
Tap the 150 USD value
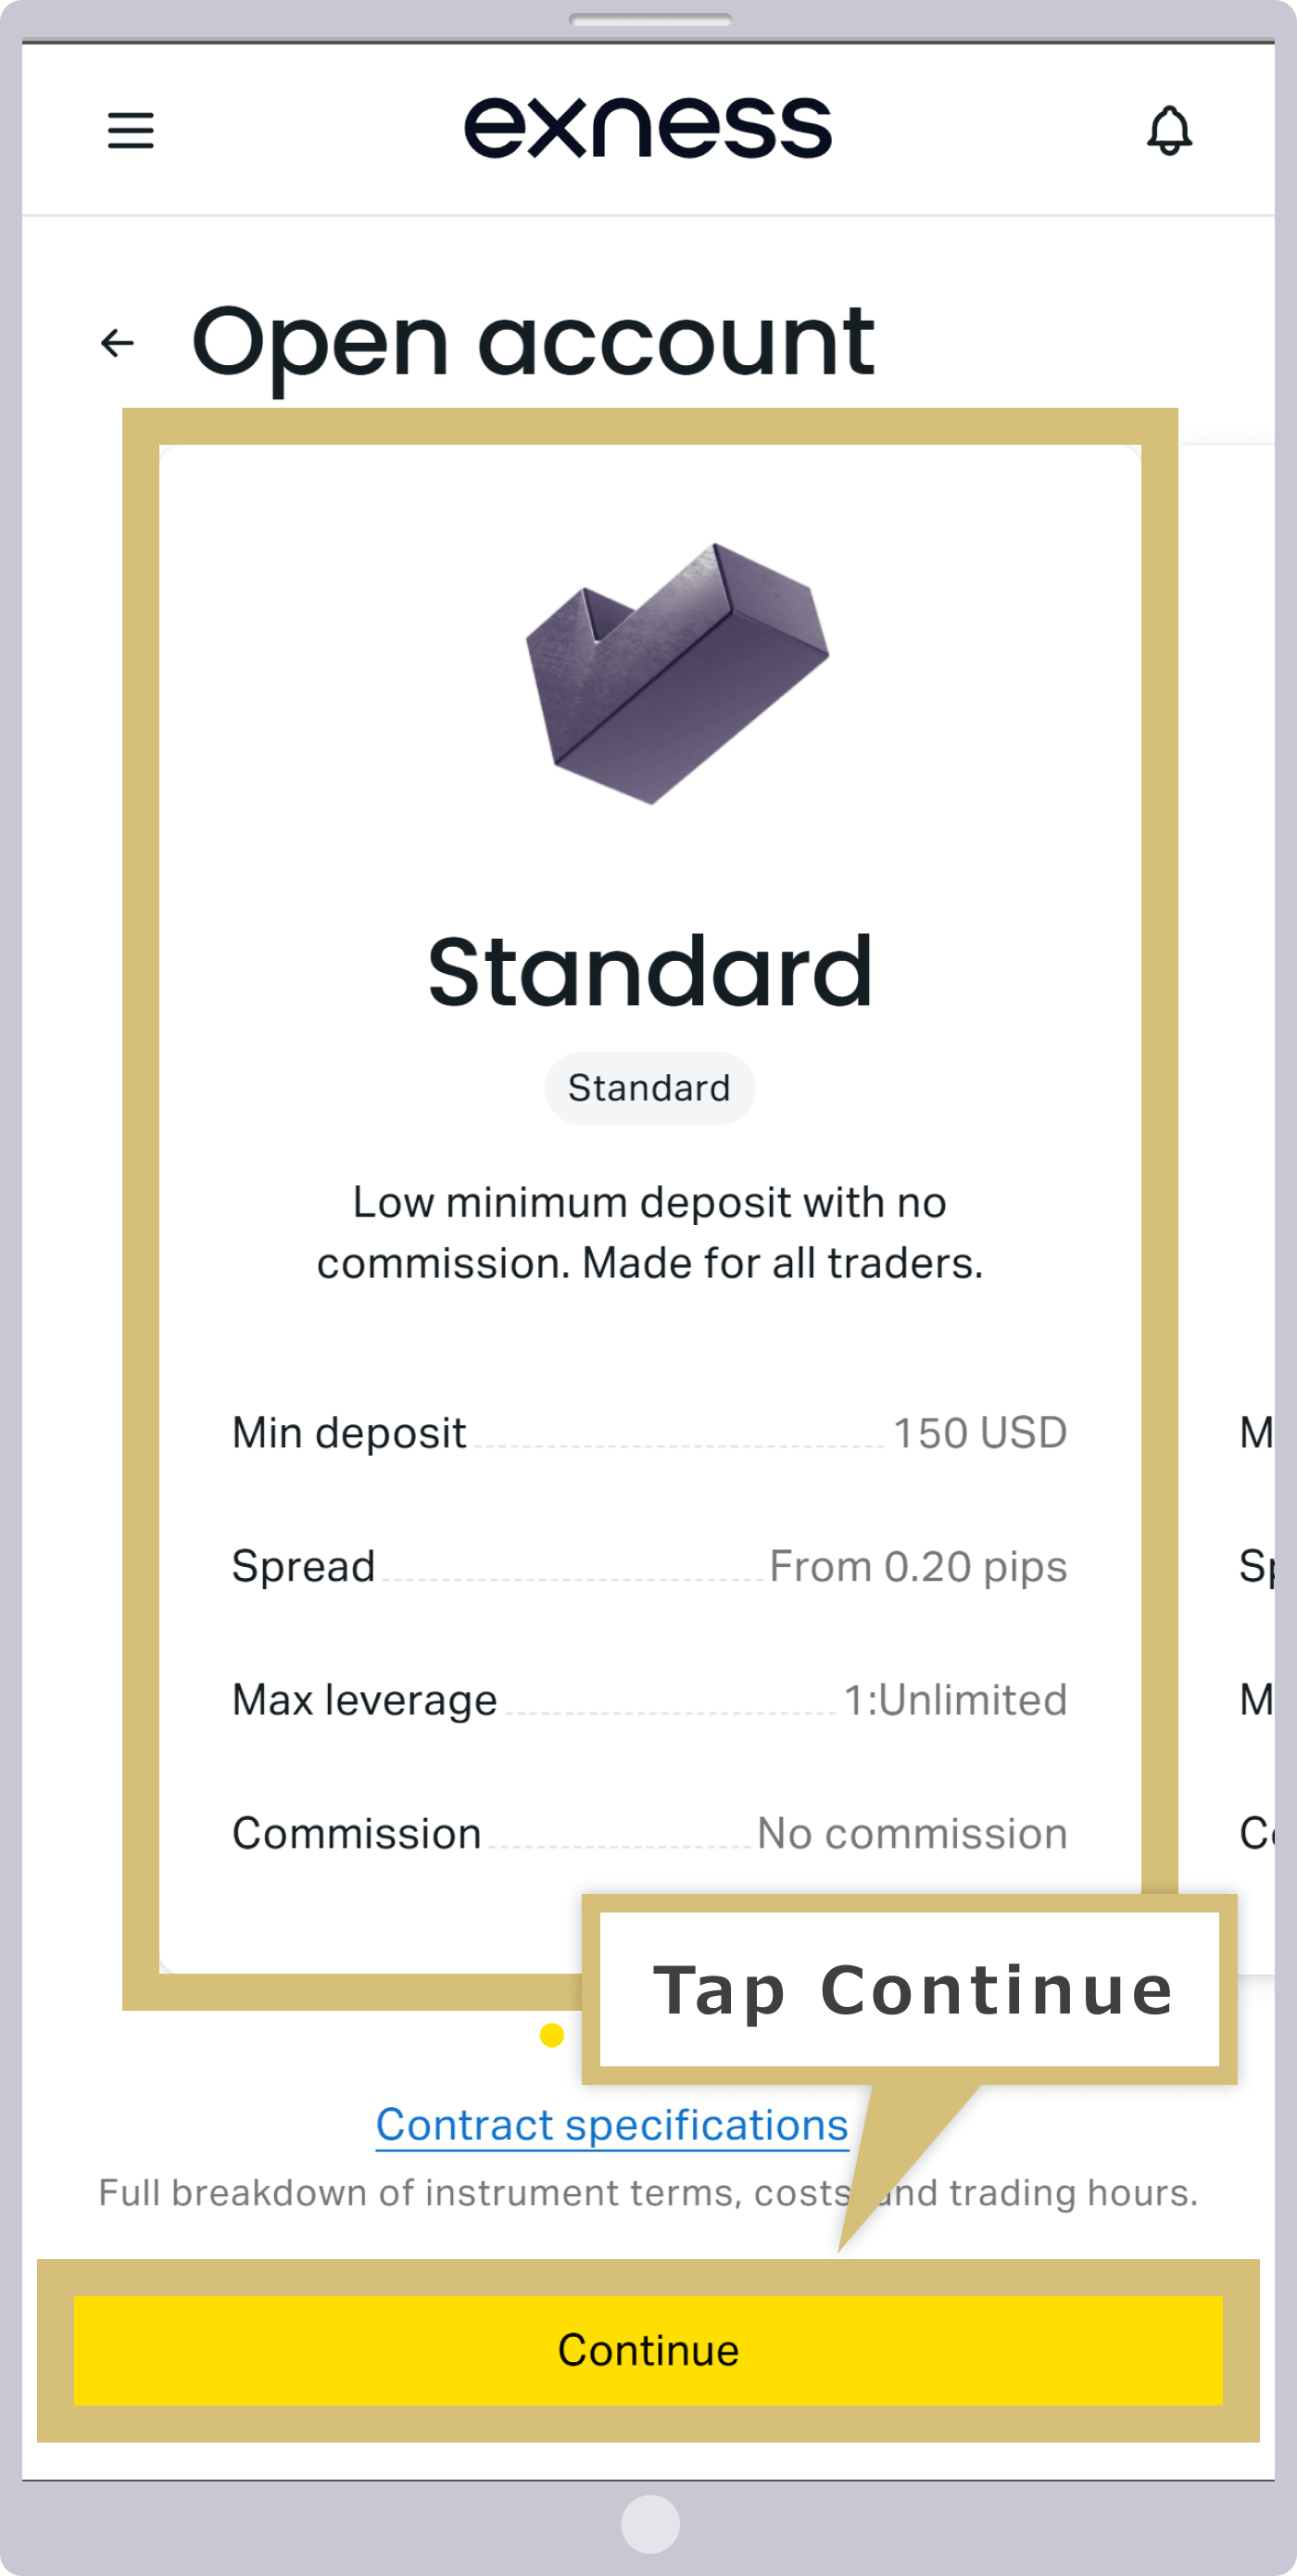(980, 1433)
